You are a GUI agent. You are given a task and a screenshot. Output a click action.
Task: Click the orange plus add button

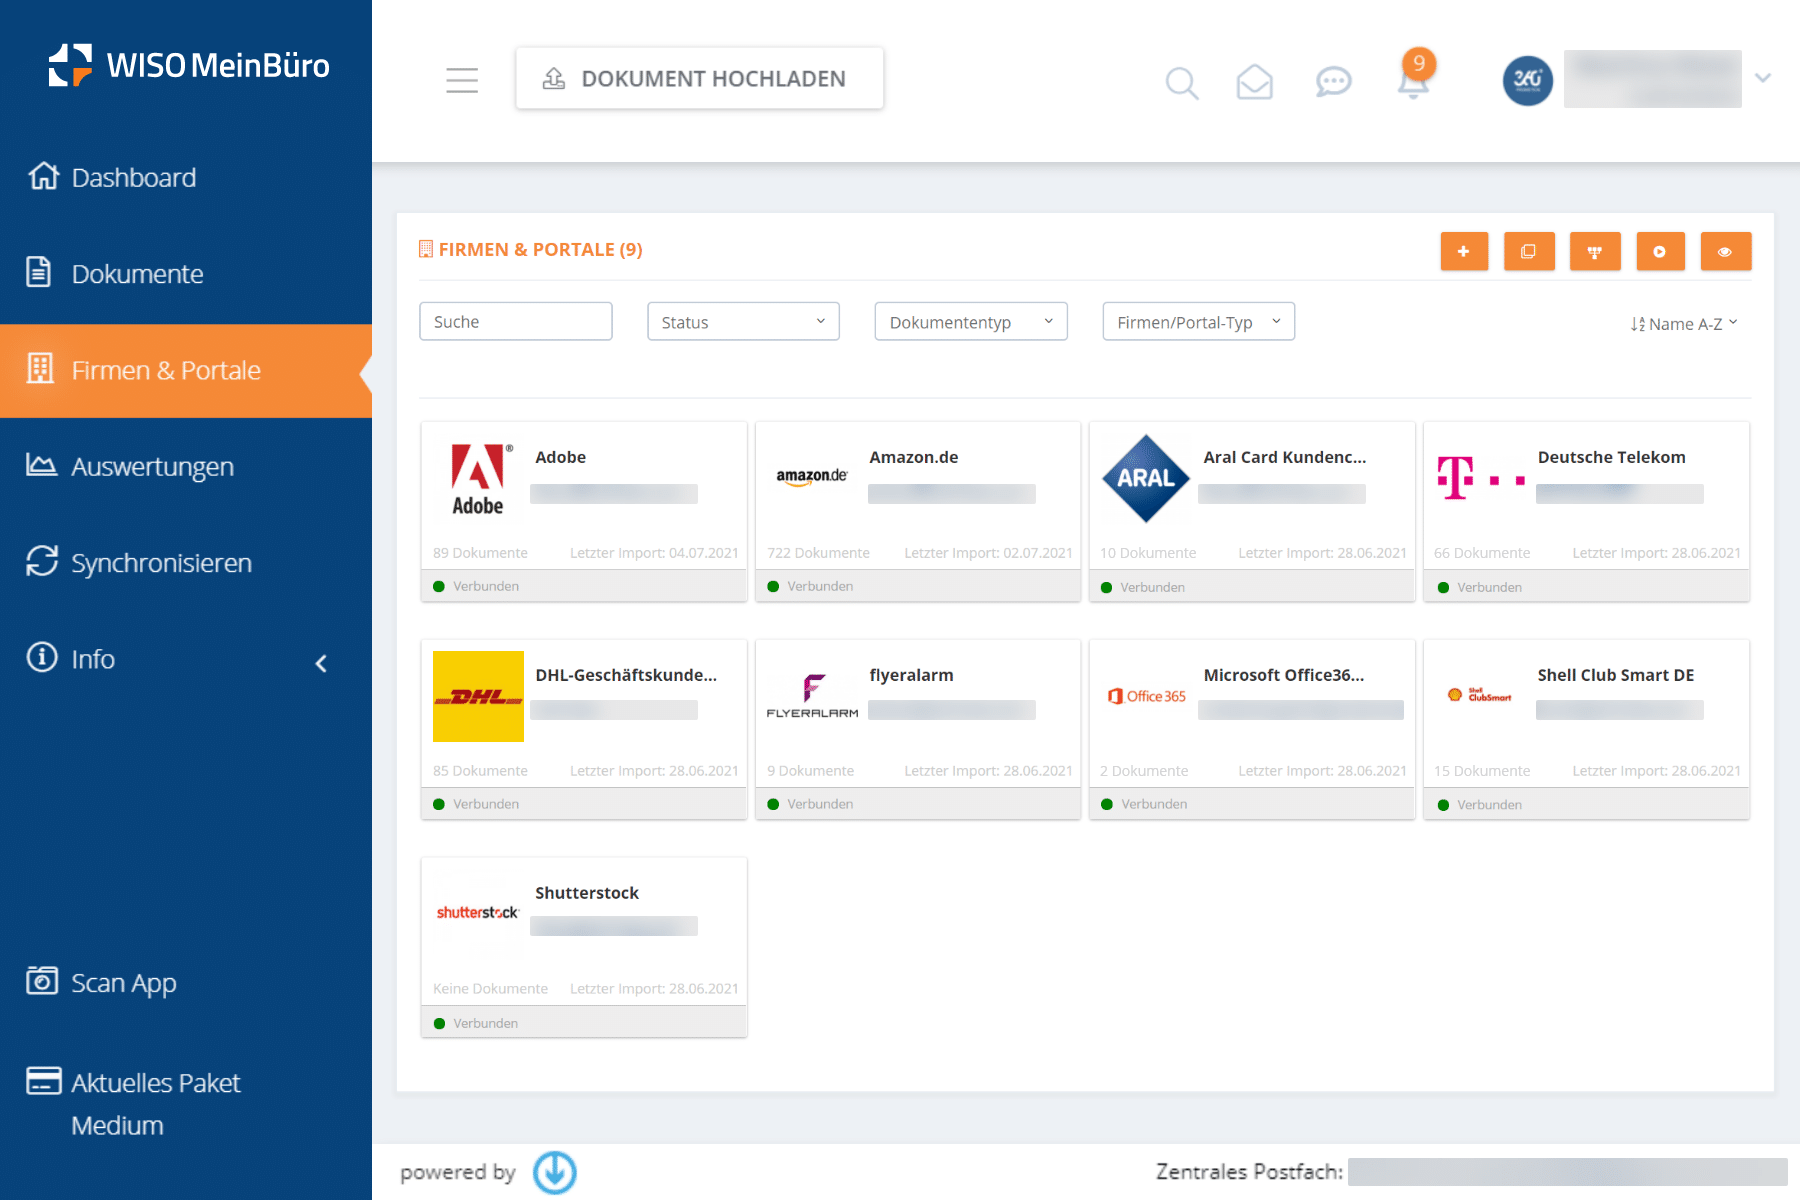(1464, 251)
